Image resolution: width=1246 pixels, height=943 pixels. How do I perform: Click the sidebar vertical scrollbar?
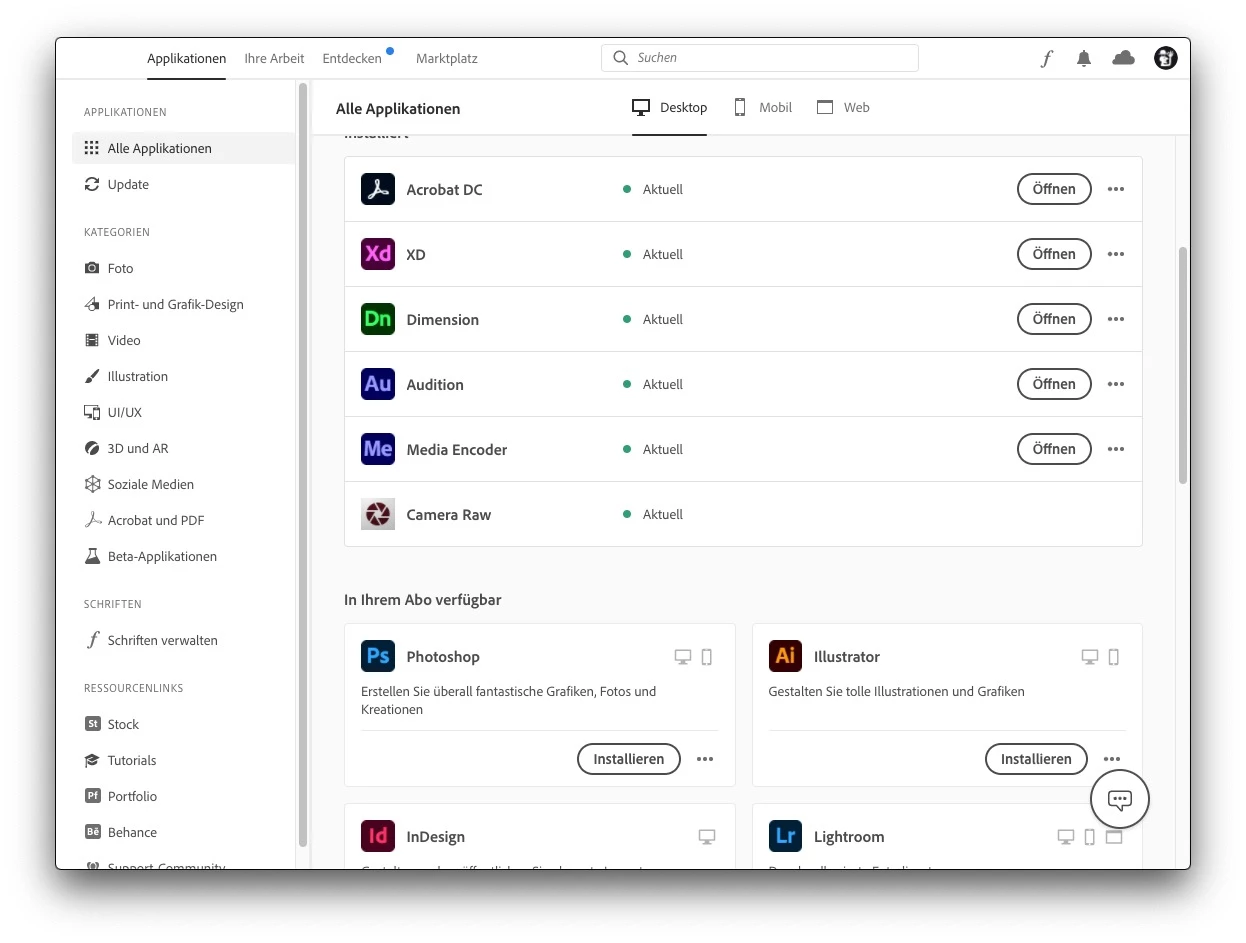click(303, 465)
